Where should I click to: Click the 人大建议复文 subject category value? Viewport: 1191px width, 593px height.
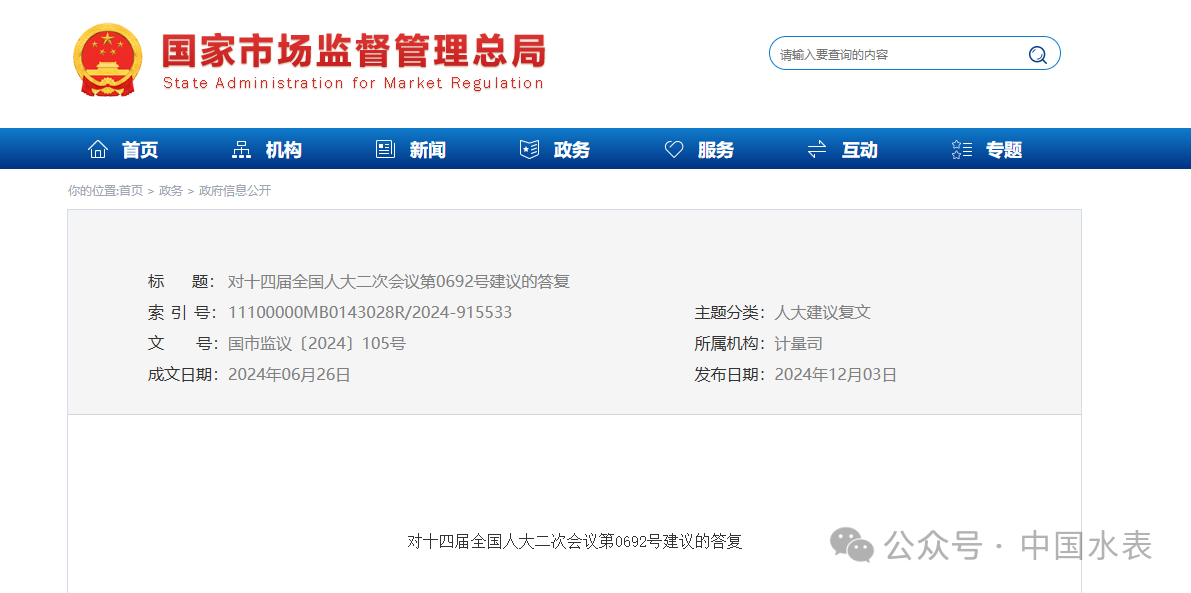(822, 313)
